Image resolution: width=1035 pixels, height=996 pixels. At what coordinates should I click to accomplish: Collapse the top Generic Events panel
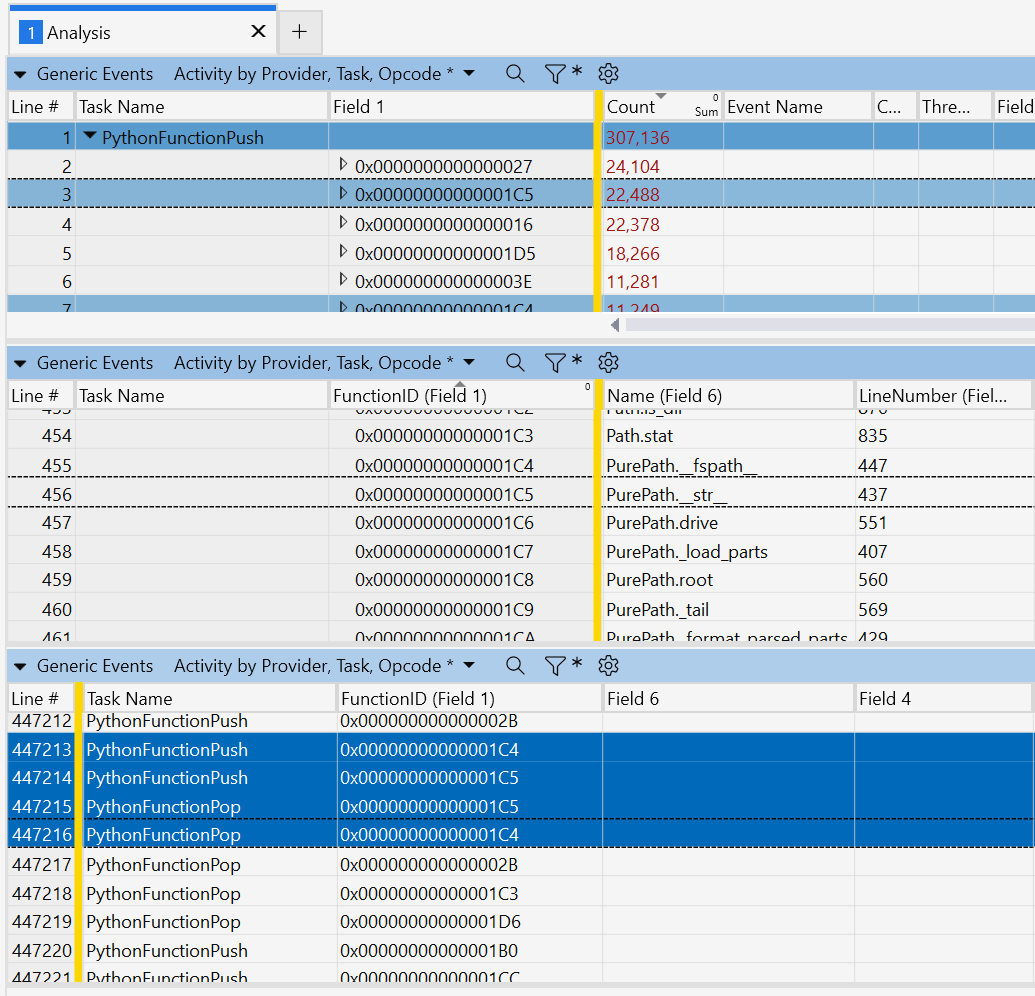pos(20,74)
